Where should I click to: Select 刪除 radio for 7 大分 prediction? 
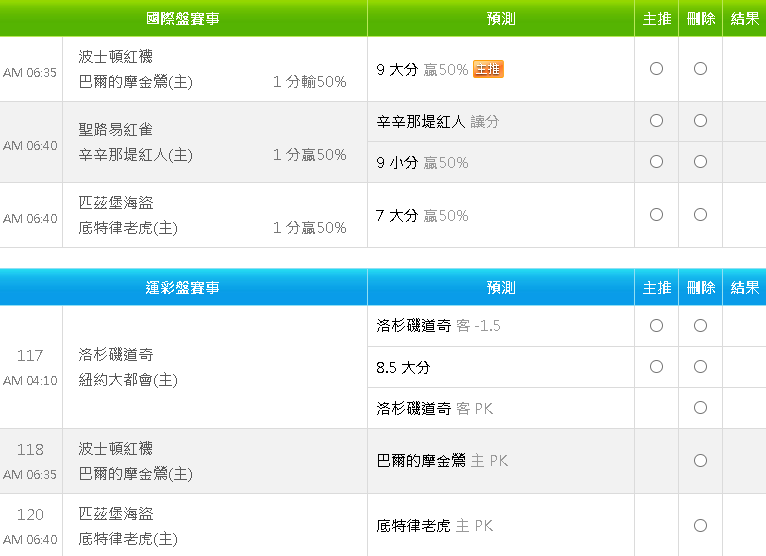click(700, 215)
